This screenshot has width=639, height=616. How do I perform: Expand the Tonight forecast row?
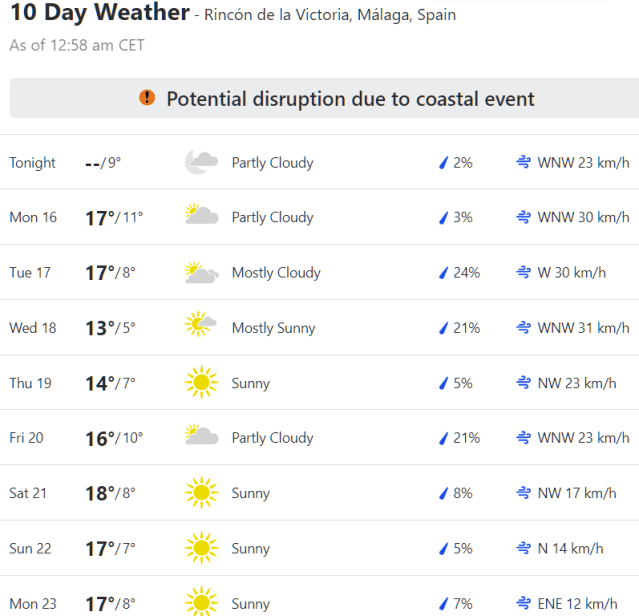pyautogui.click(x=33, y=162)
